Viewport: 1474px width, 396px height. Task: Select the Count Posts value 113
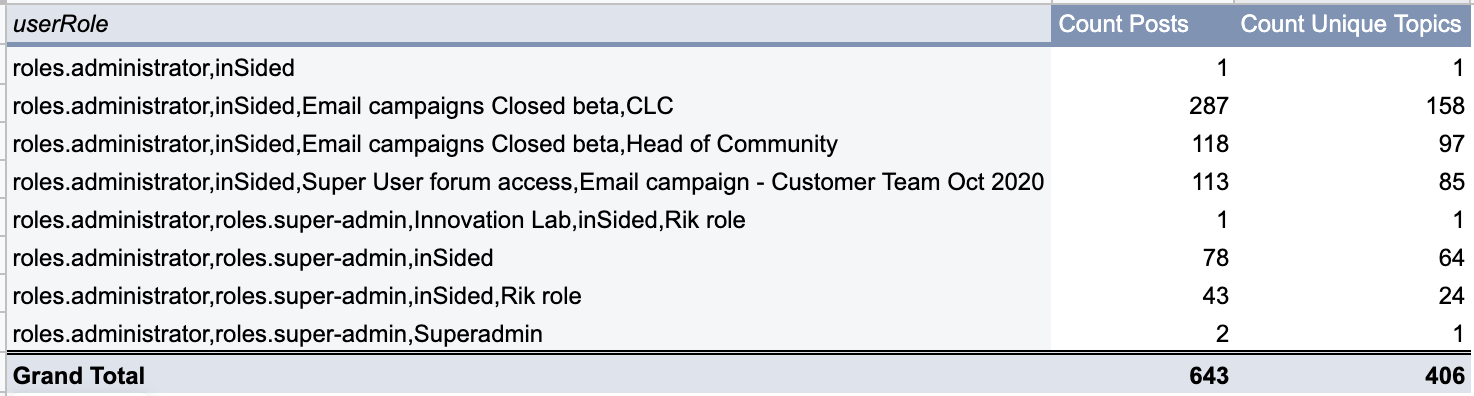click(x=1210, y=182)
